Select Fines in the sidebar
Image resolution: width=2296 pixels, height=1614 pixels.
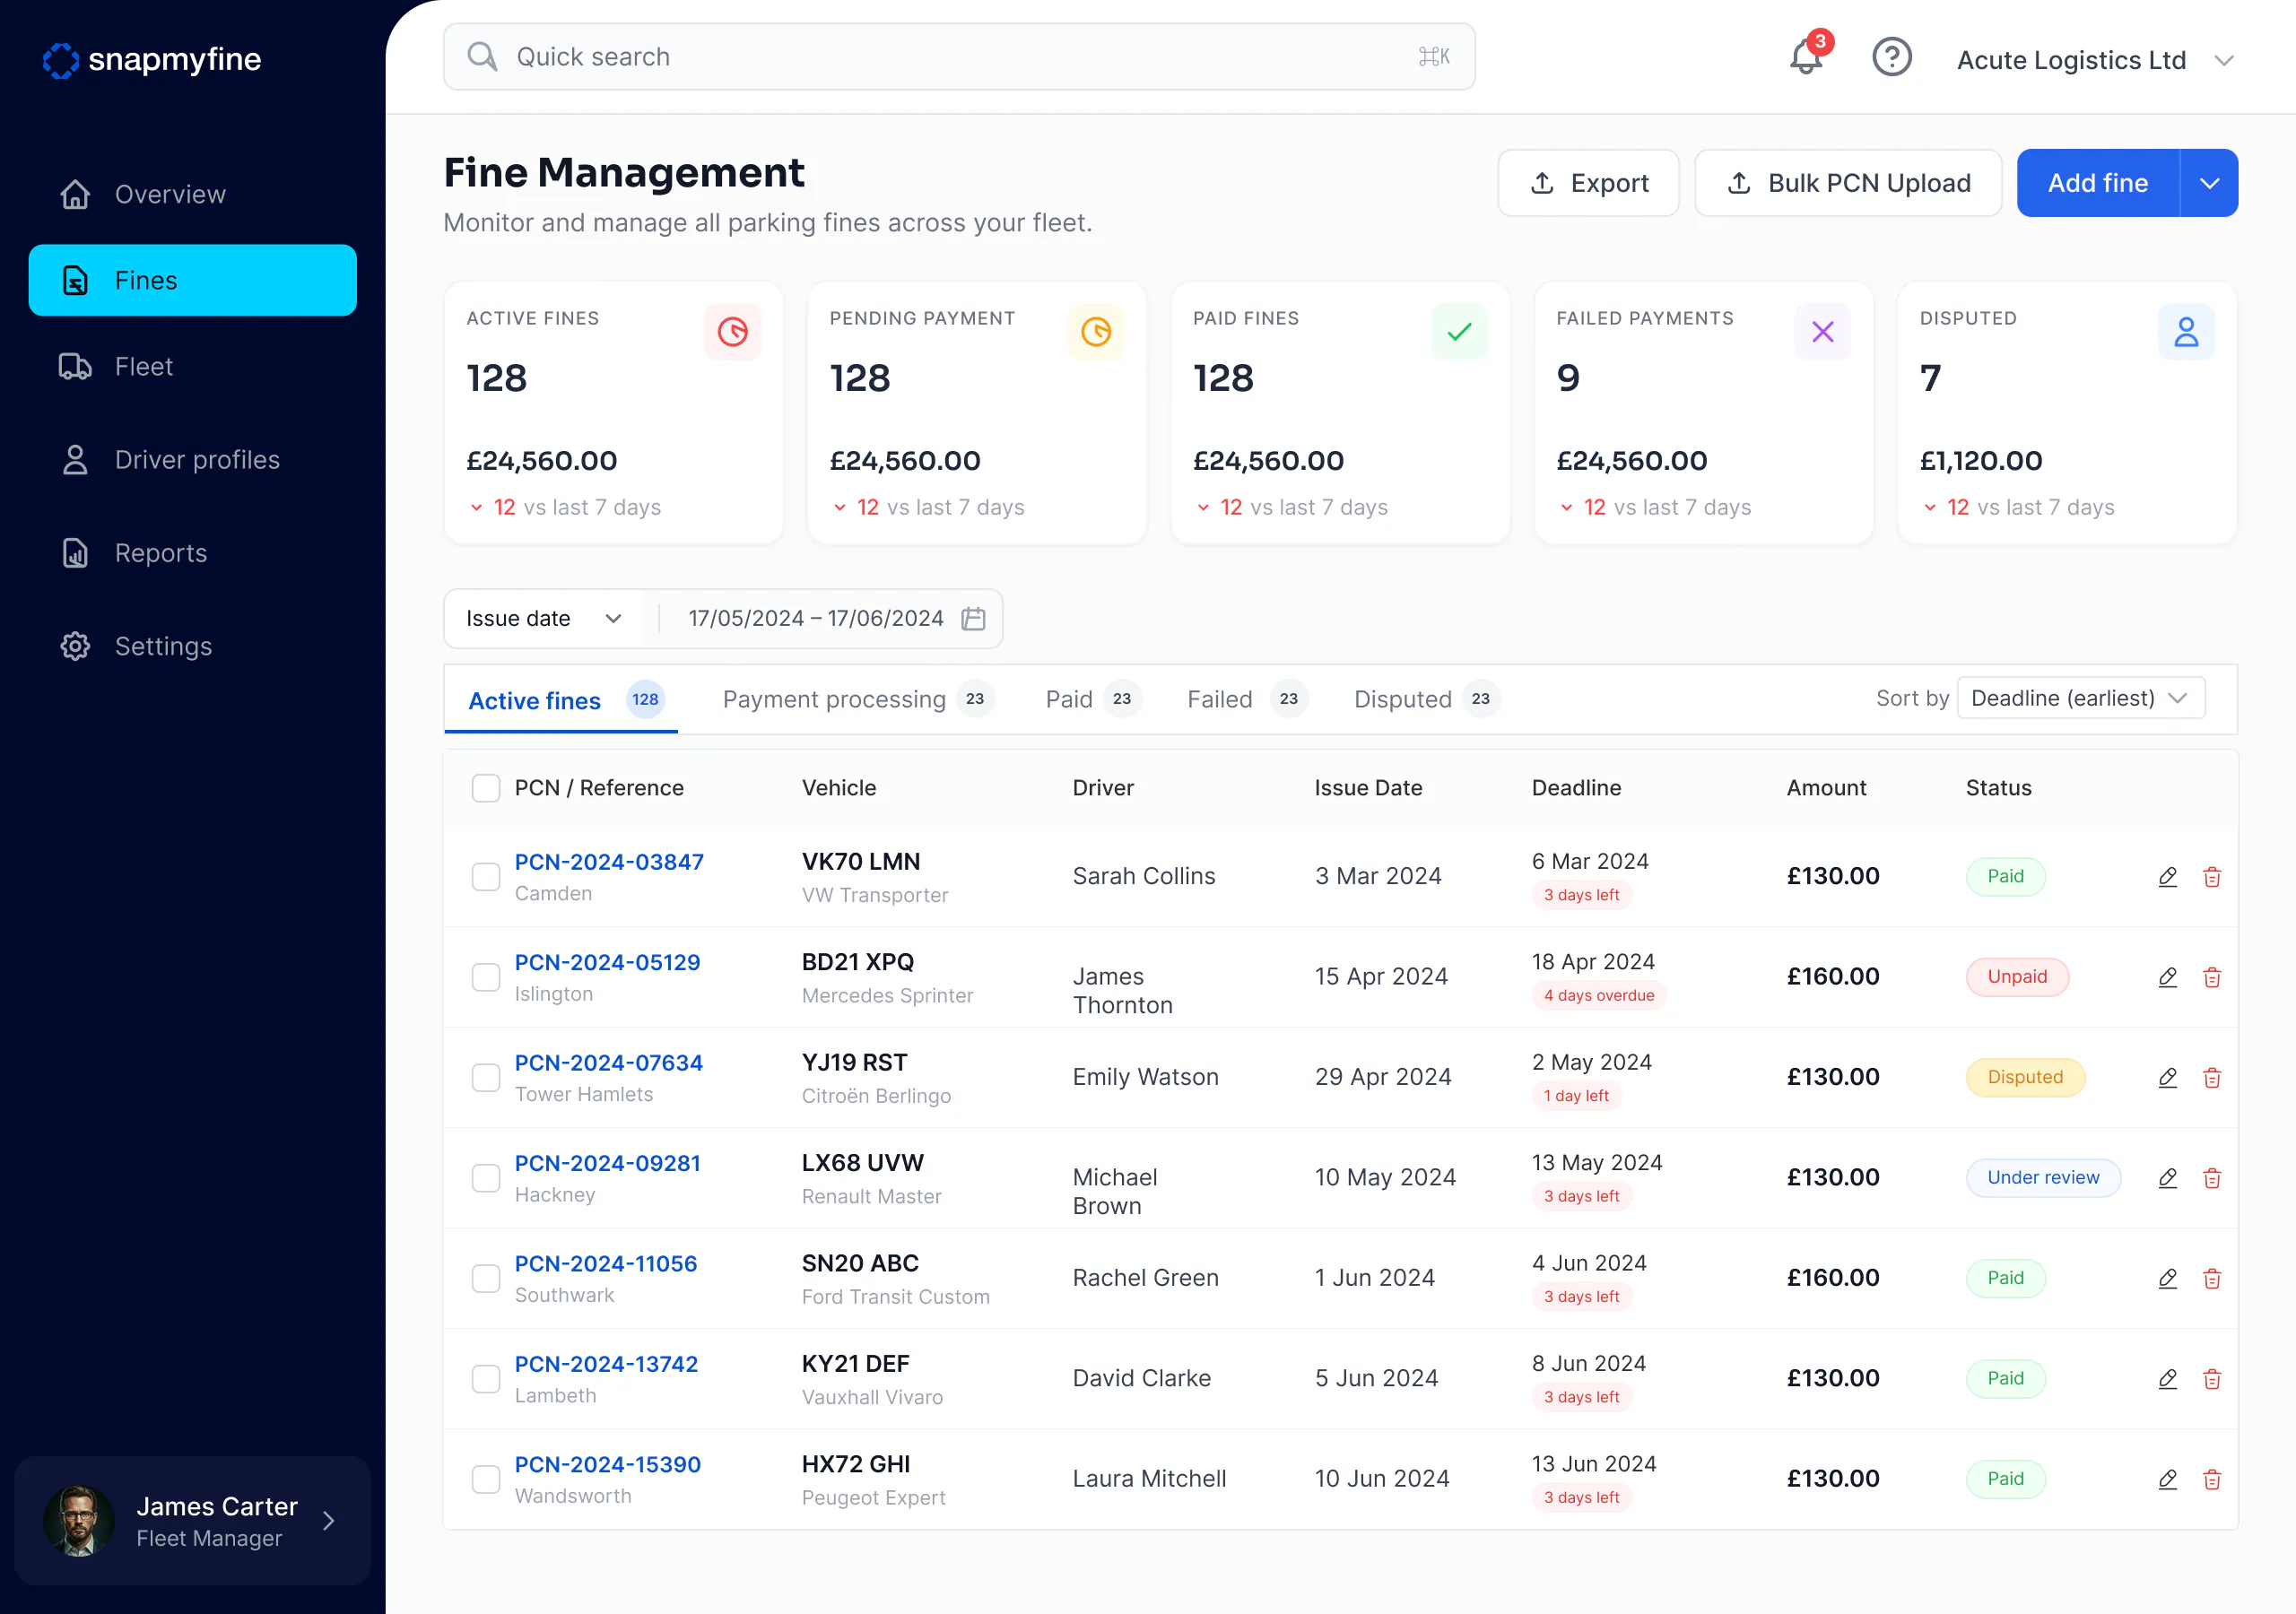pos(193,280)
